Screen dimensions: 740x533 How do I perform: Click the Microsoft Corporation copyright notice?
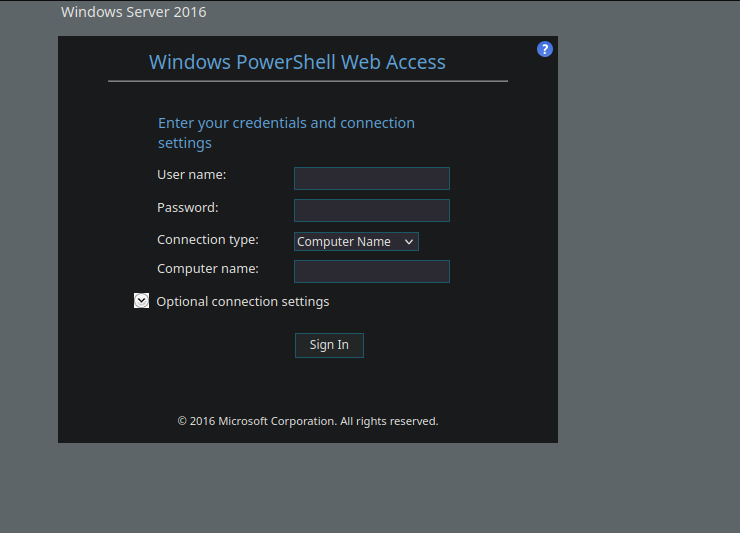308,421
